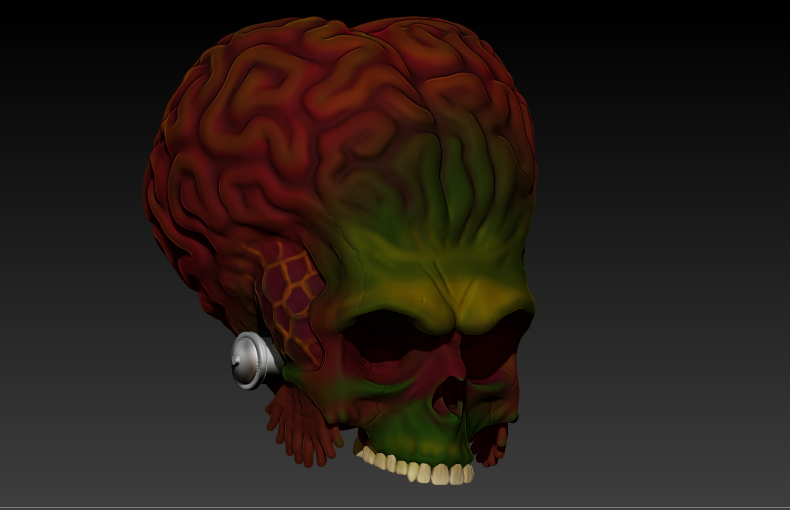
Task: Click the silver metal ear plug on the skull
Action: click(x=256, y=360)
